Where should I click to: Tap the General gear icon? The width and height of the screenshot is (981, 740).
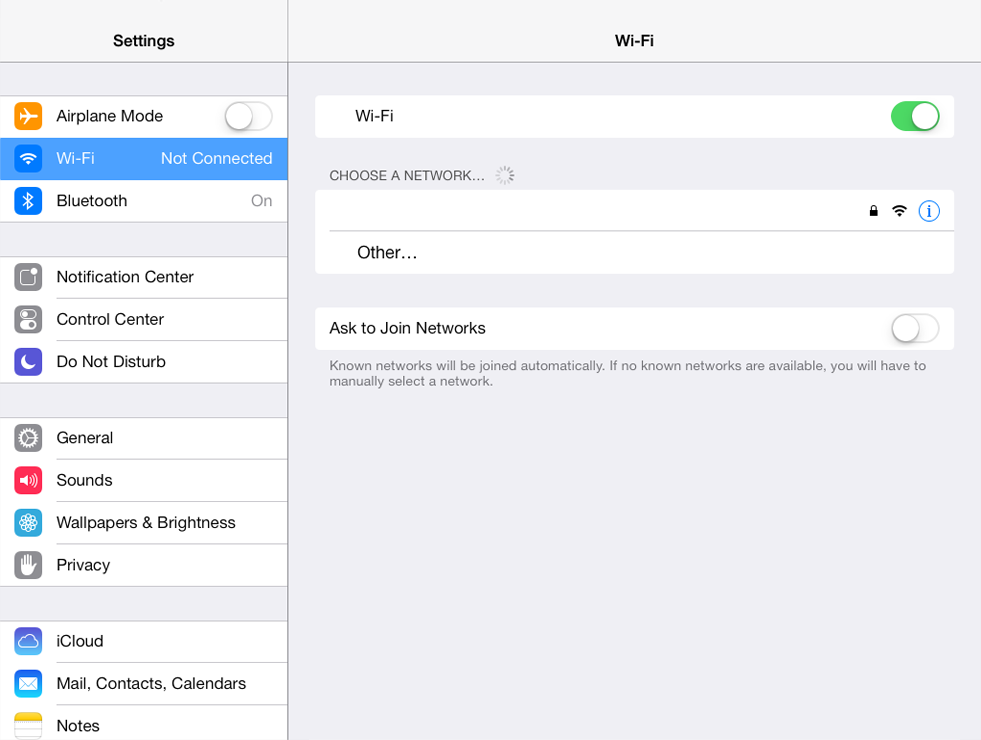[28, 438]
